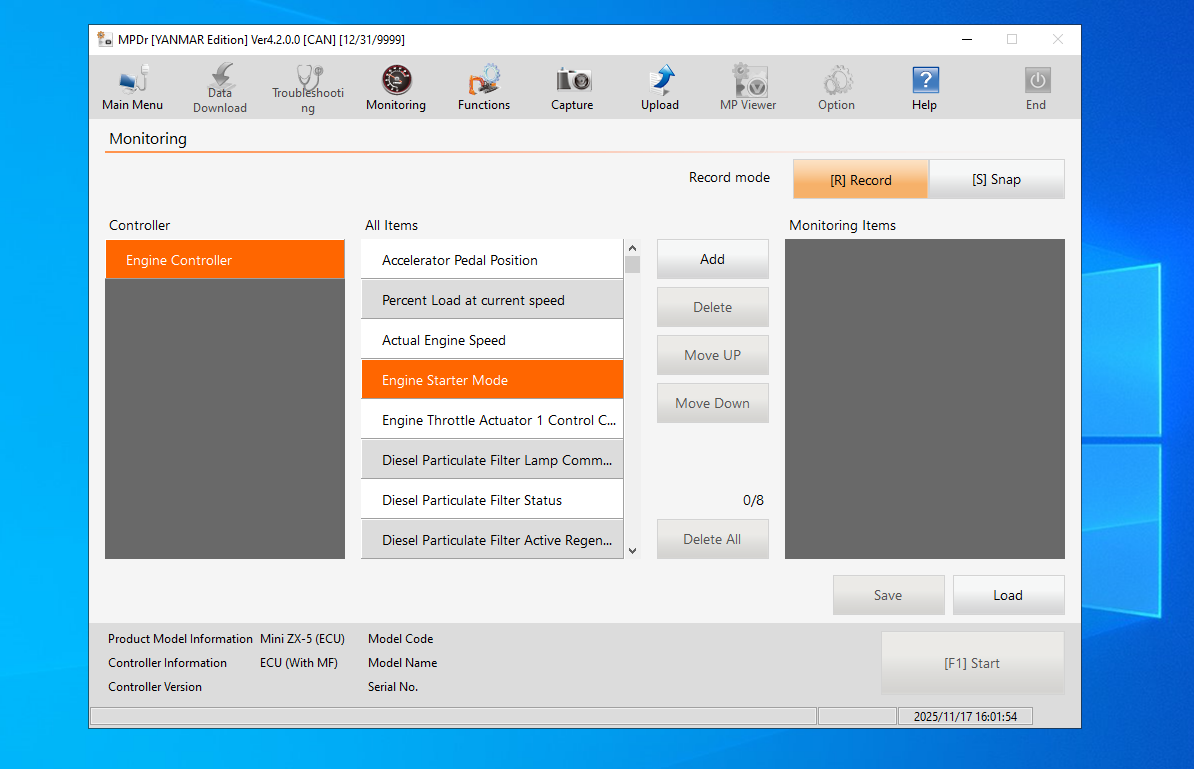Click the Mini ZX-5 (ECU) model text
Screen dimensions: 1194x769
click(302, 639)
